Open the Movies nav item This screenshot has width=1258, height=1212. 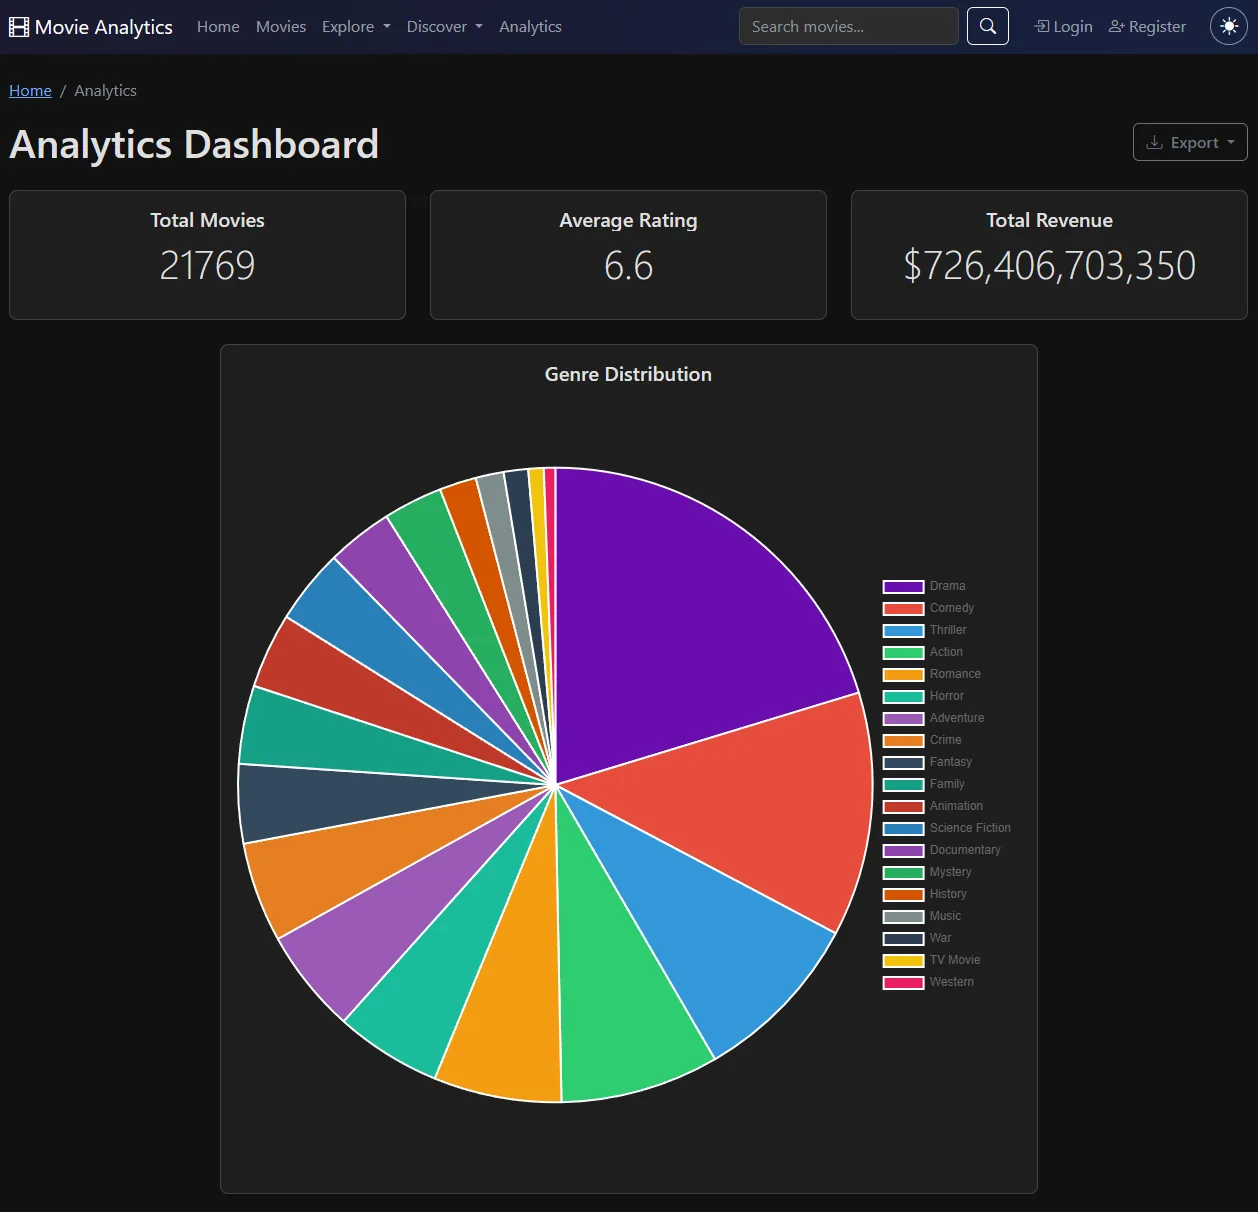(x=281, y=27)
